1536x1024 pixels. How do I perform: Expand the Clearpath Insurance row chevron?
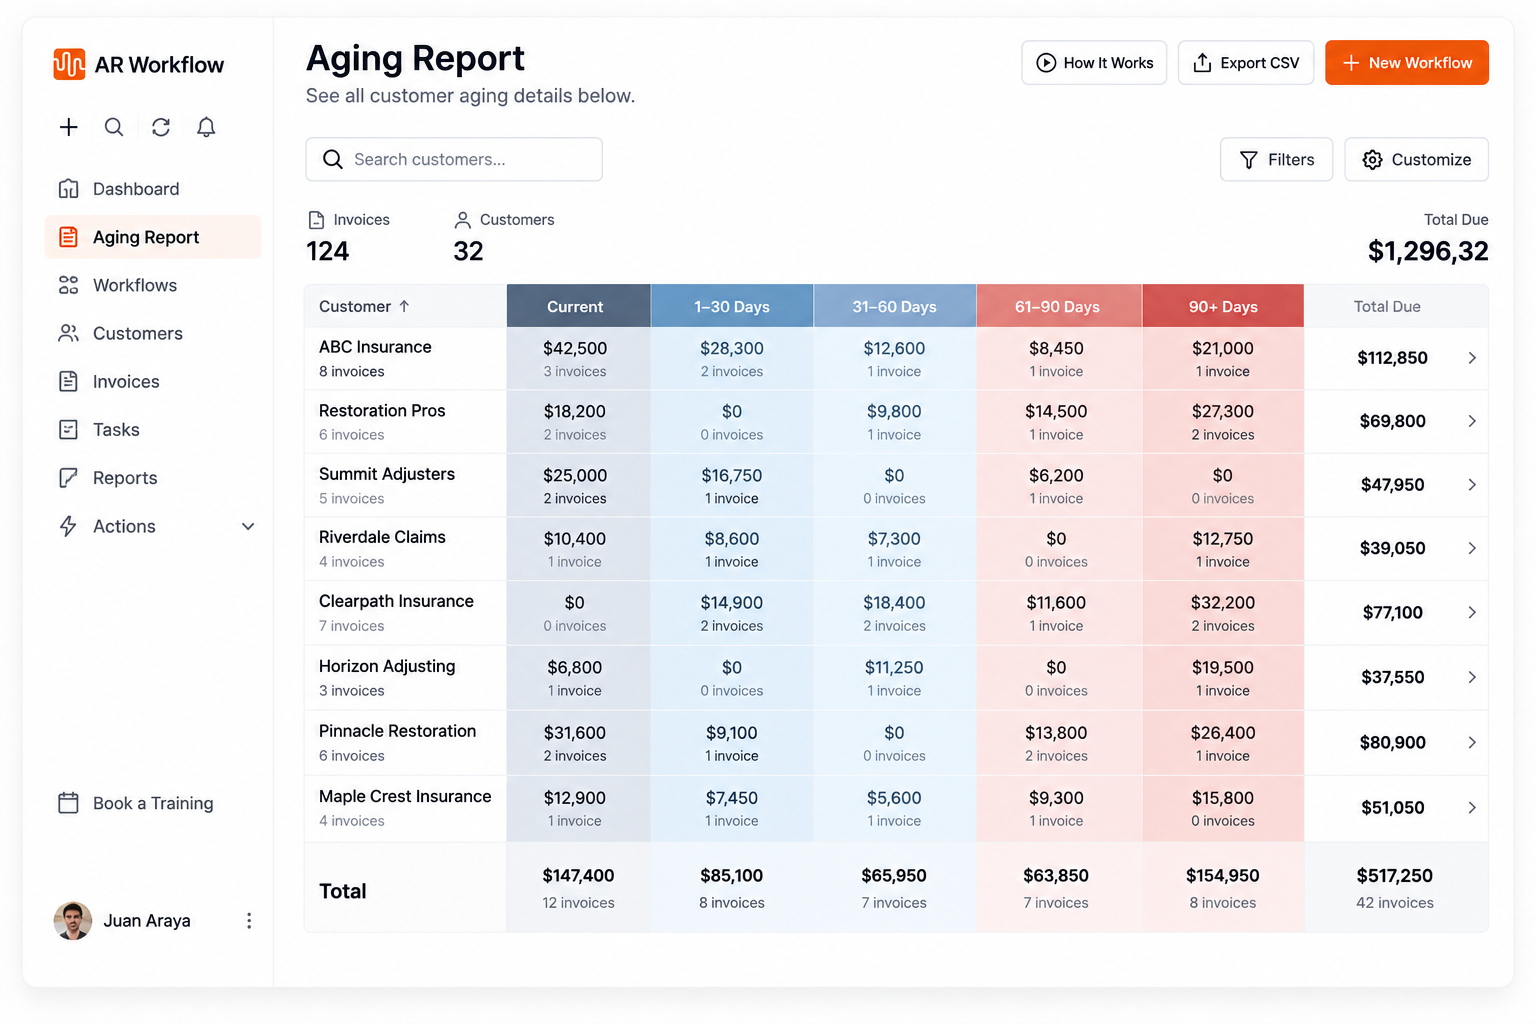point(1472,612)
